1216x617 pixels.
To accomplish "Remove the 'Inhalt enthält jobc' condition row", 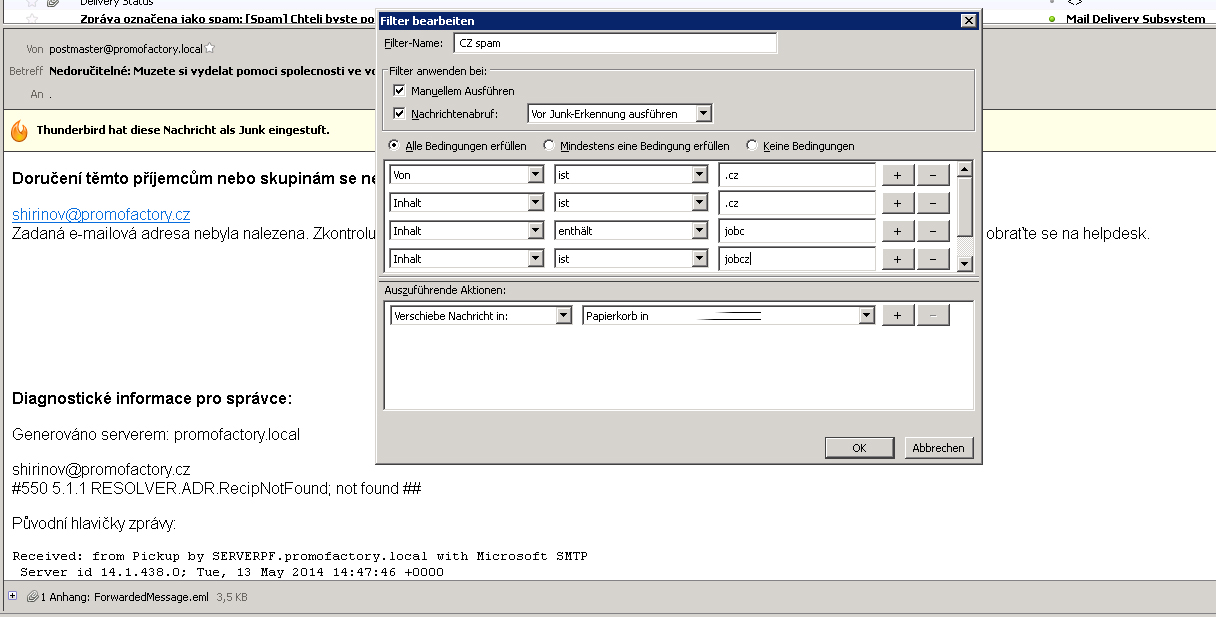I will pos(933,231).
